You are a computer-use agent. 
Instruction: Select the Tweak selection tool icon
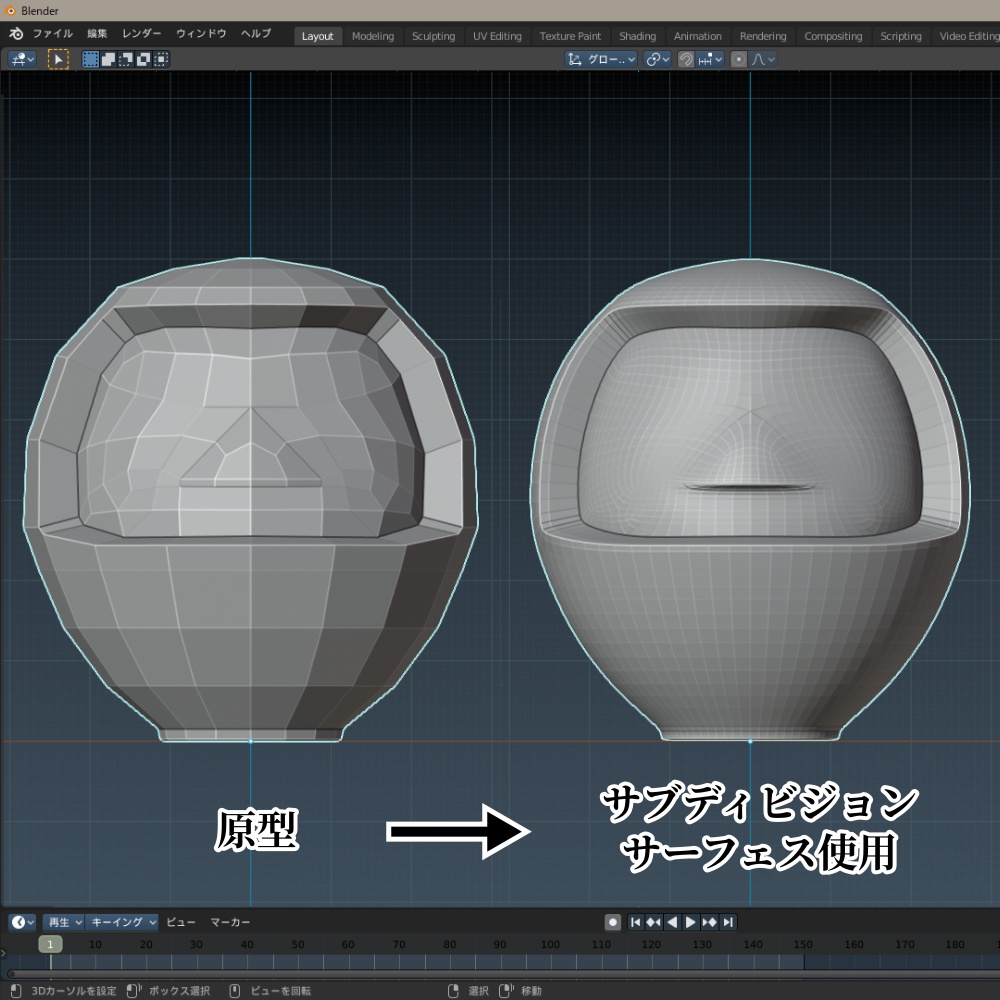pyautogui.click(x=57, y=60)
